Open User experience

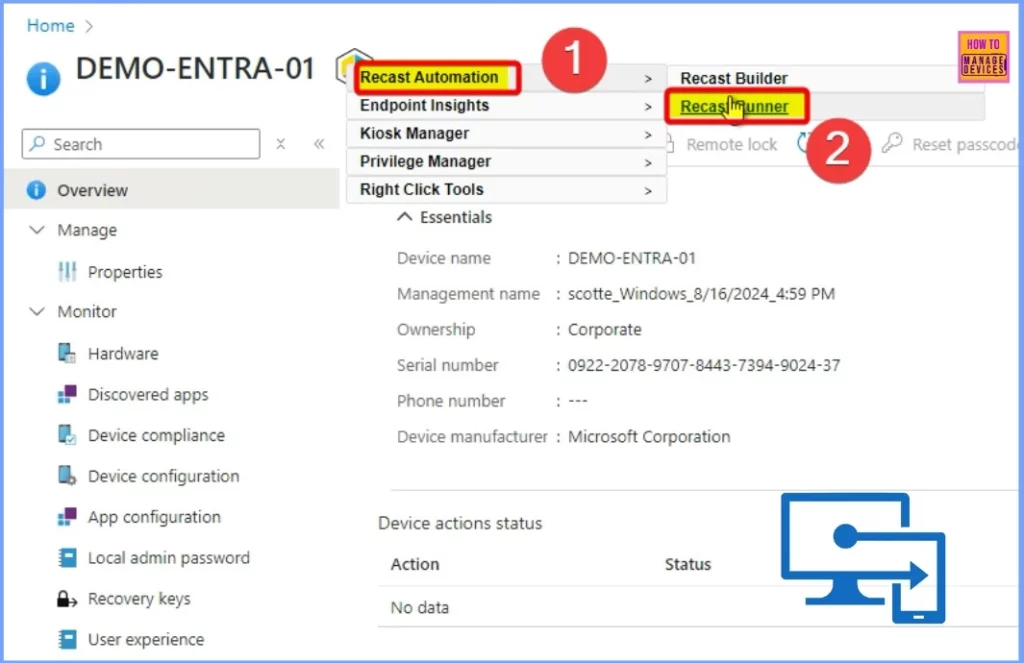146,639
